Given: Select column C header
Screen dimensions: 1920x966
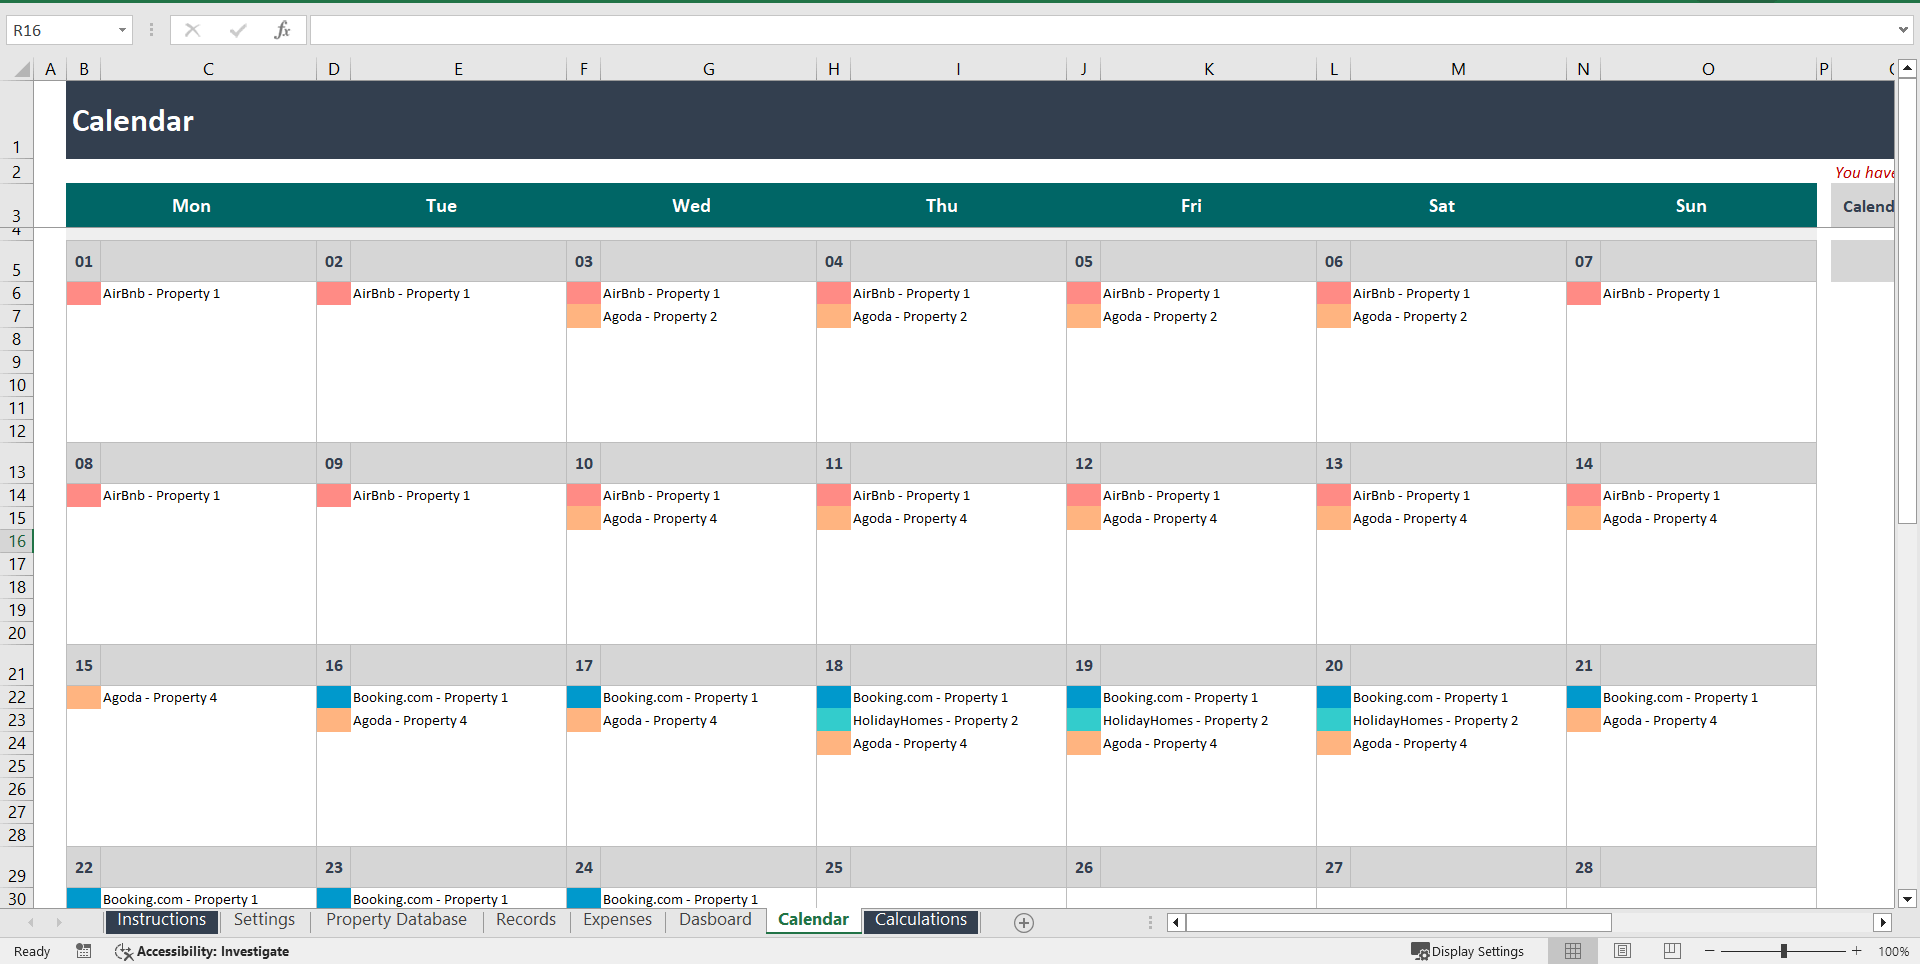Looking at the screenshot, I should pyautogui.click(x=208, y=69).
